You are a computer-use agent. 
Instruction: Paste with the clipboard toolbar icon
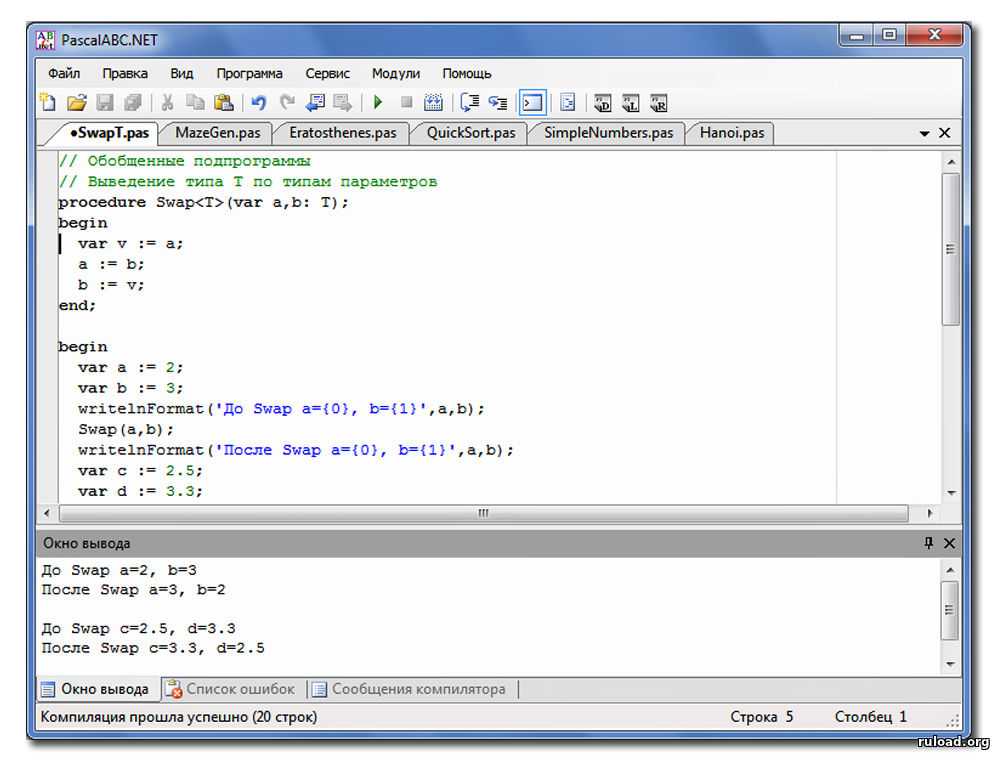point(223,102)
